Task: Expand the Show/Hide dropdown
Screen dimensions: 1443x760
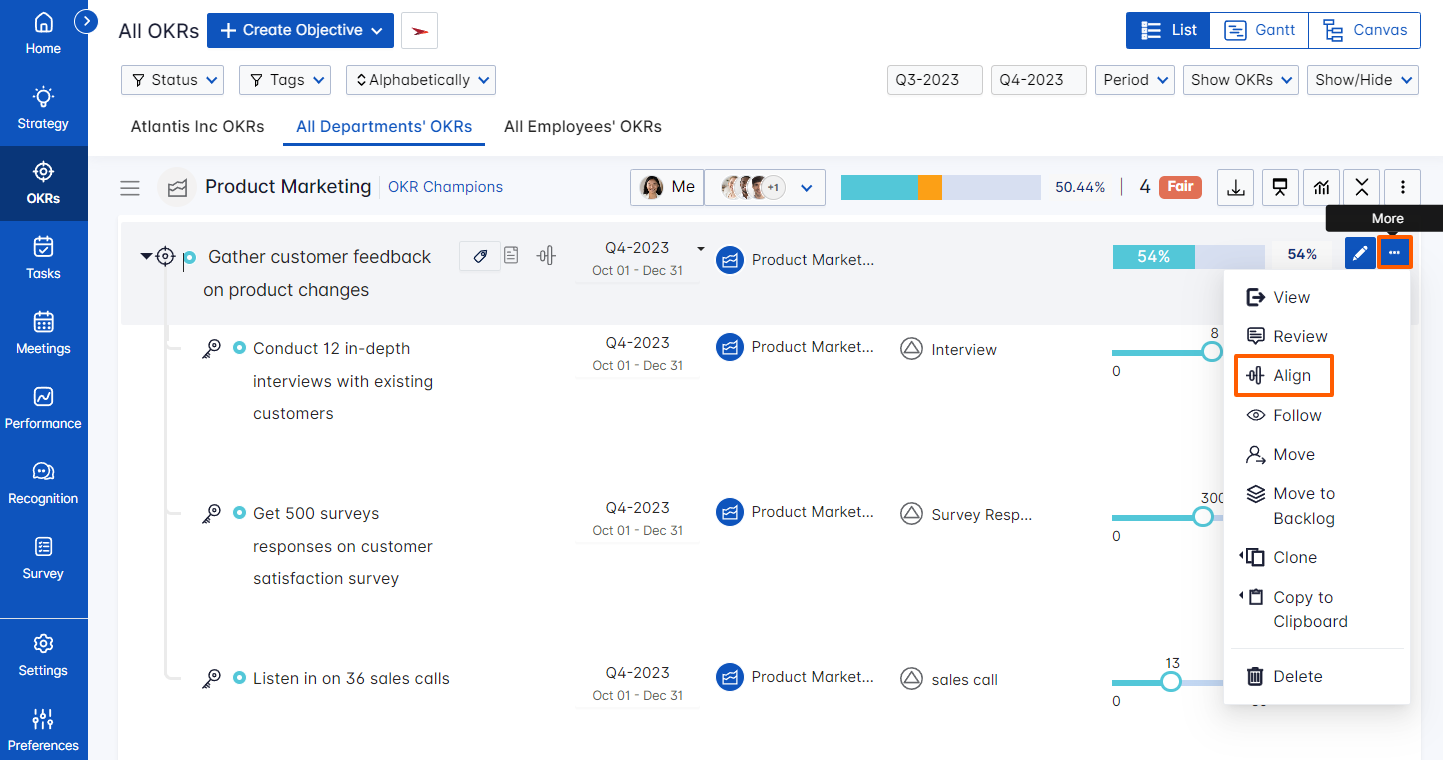Action: tap(1362, 80)
